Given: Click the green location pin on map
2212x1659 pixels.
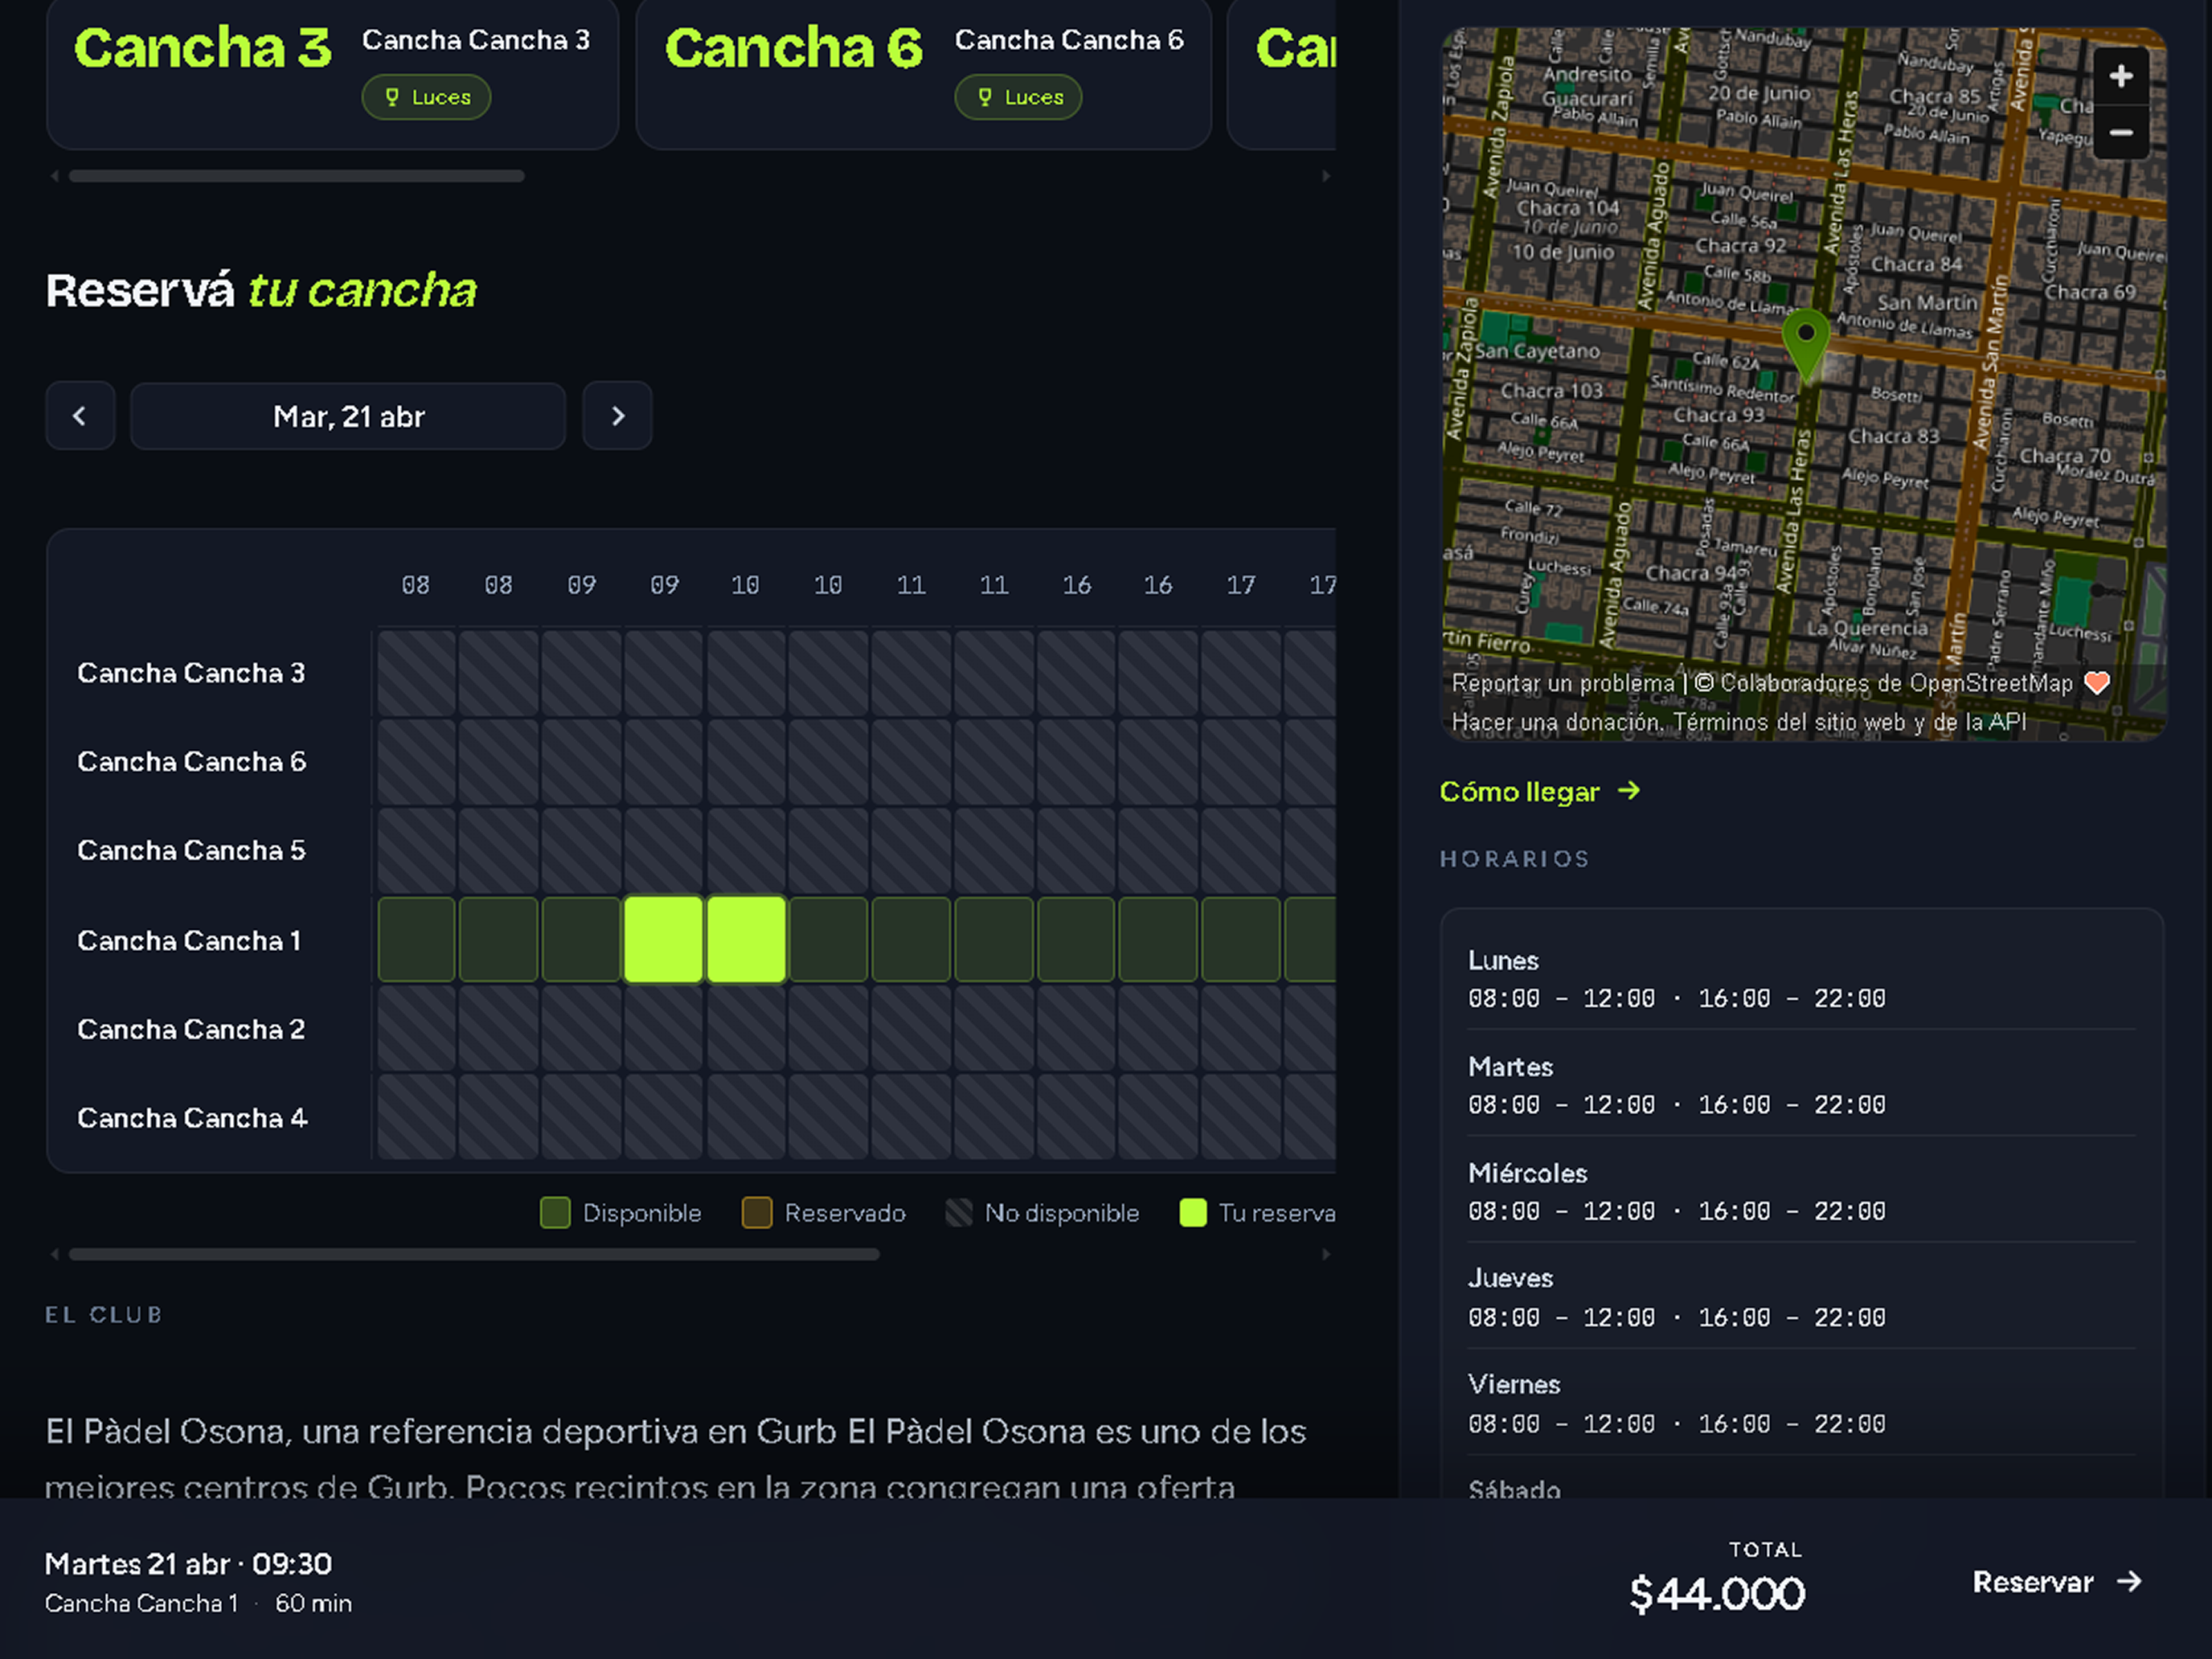Looking at the screenshot, I should tap(1806, 343).
